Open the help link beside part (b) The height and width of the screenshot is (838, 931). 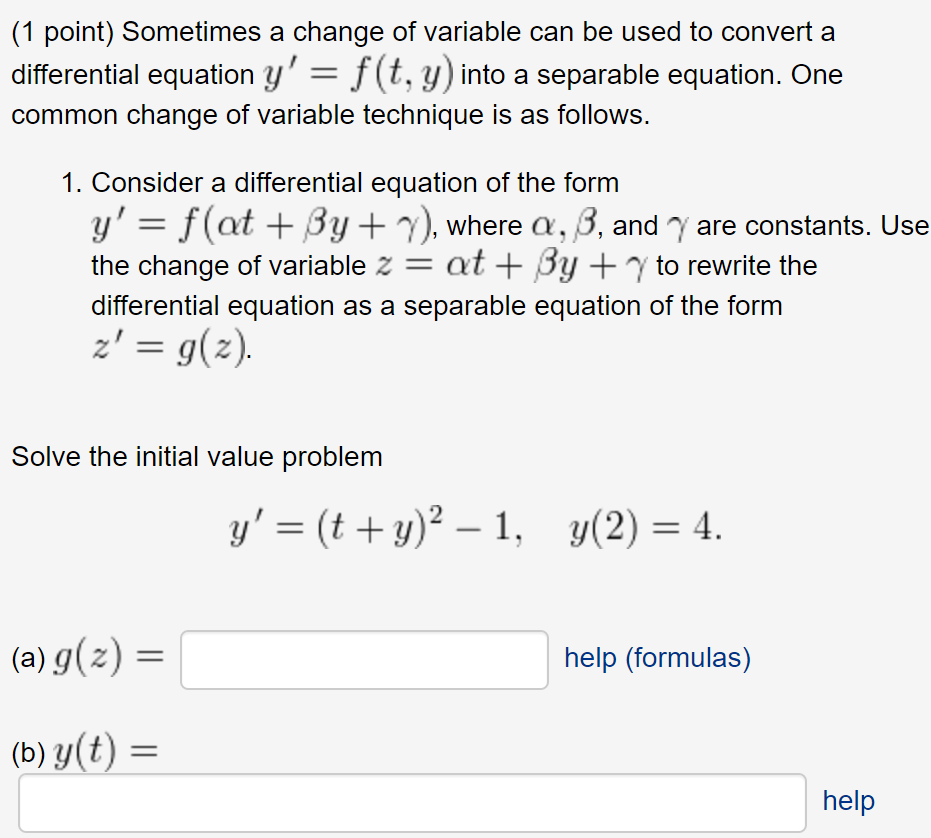coord(848,800)
